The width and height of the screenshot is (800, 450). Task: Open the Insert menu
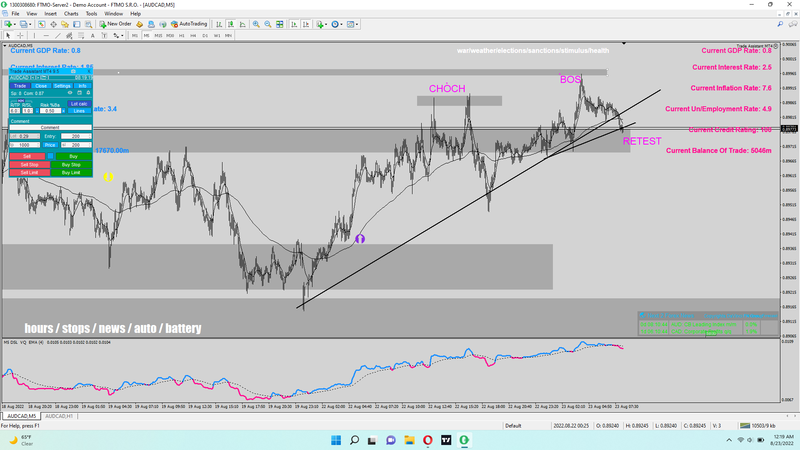click(51, 14)
